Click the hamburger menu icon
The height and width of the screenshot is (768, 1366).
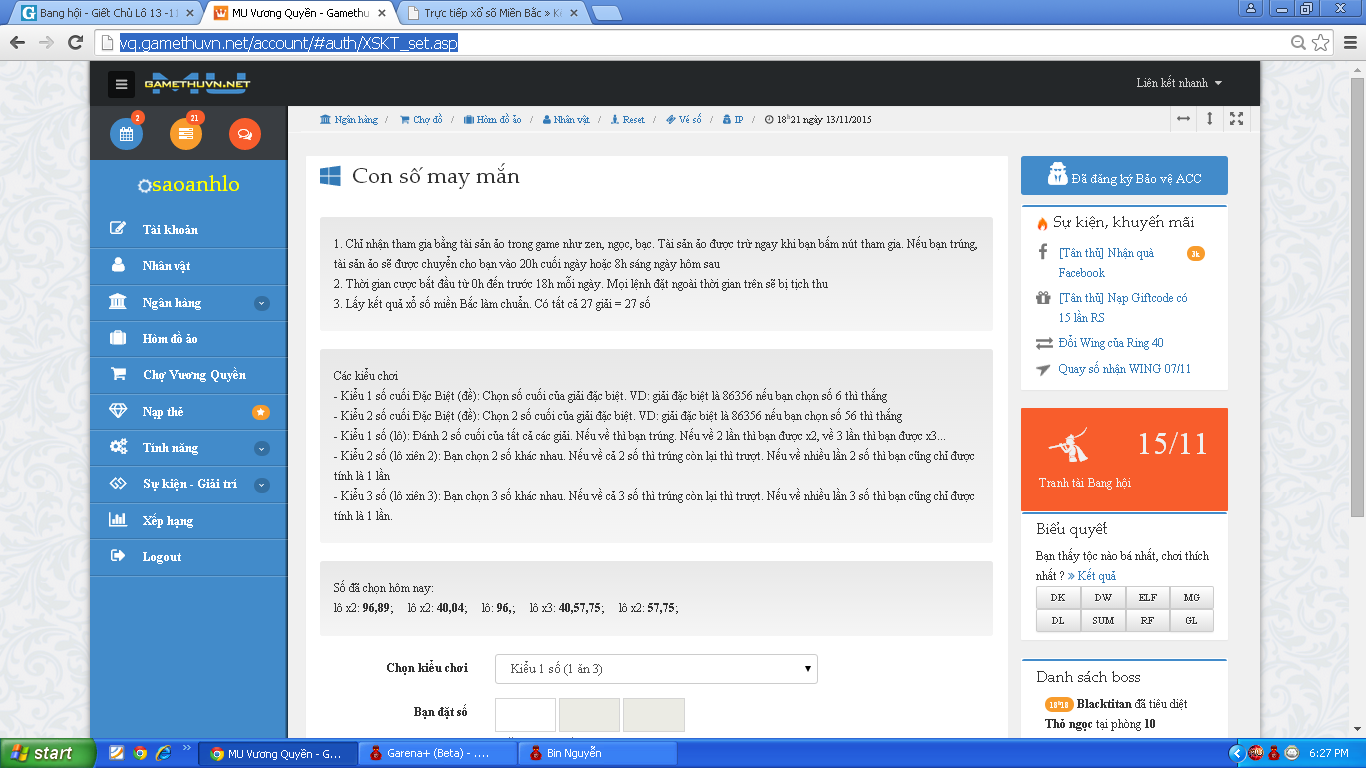click(x=121, y=84)
